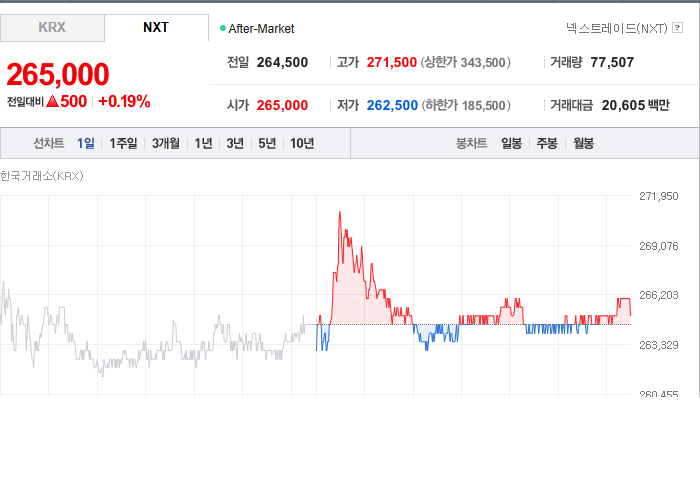Click the current price 265,000 headline
Viewport: 700px width, 490px height.
point(58,74)
